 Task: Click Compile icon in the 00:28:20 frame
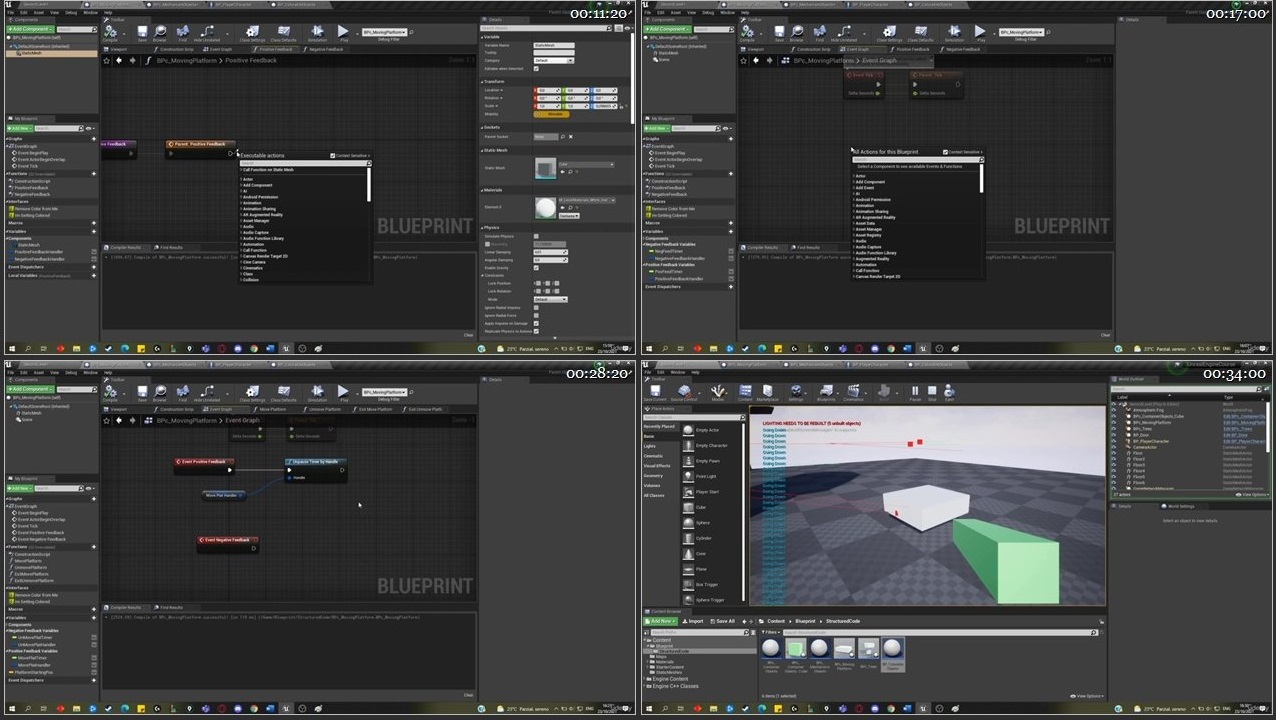pos(110,393)
